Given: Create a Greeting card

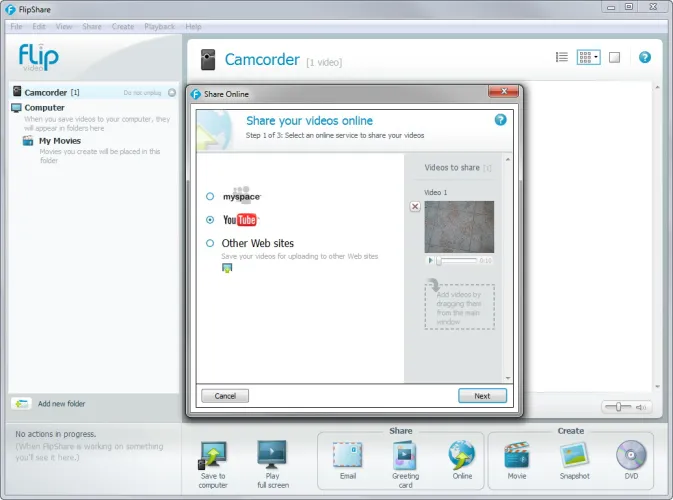Looking at the screenshot, I should pyautogui.click(x=405, y=465).
